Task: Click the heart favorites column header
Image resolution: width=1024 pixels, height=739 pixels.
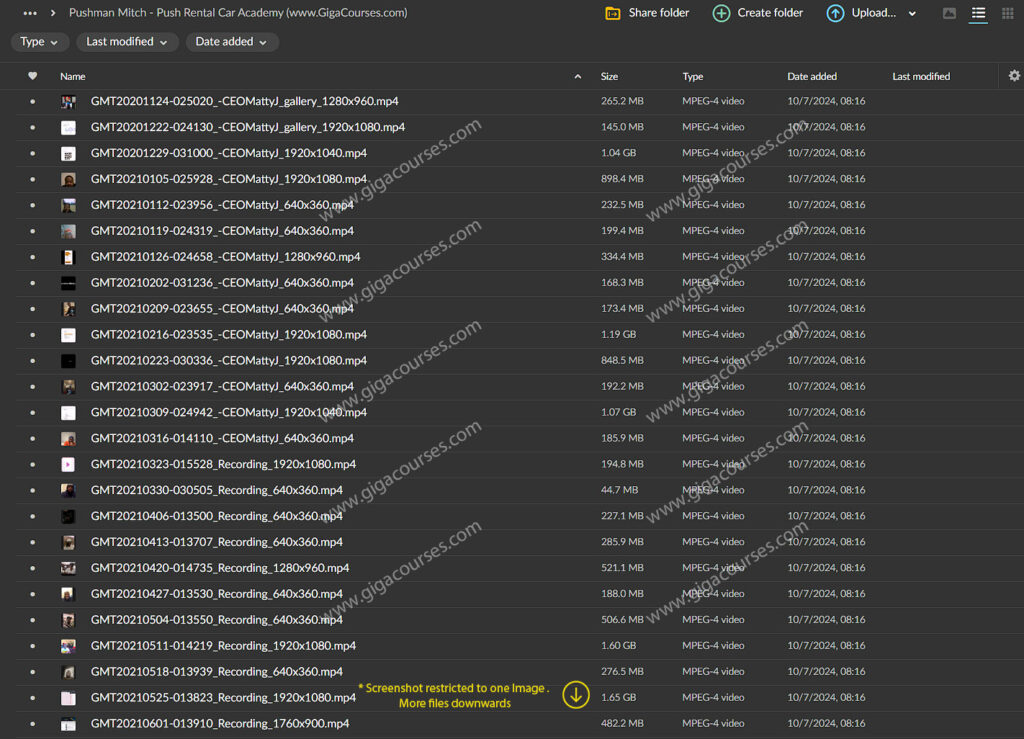Action: click(32, 76)
